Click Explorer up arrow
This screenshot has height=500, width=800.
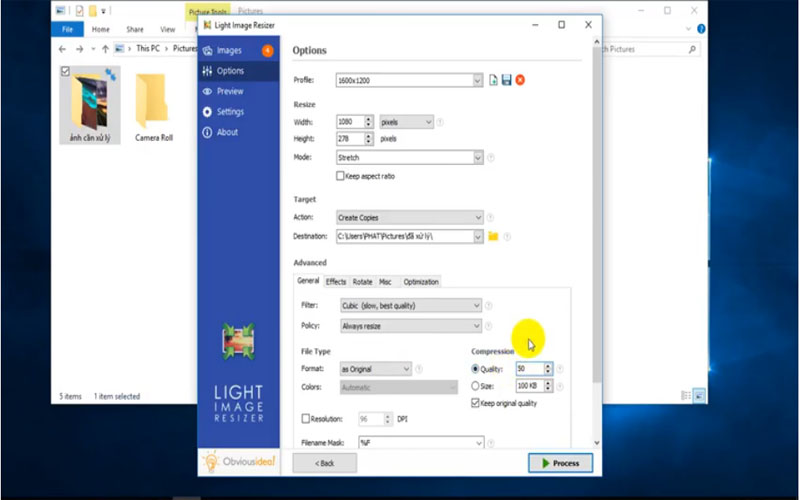click(x=105, y=49)
